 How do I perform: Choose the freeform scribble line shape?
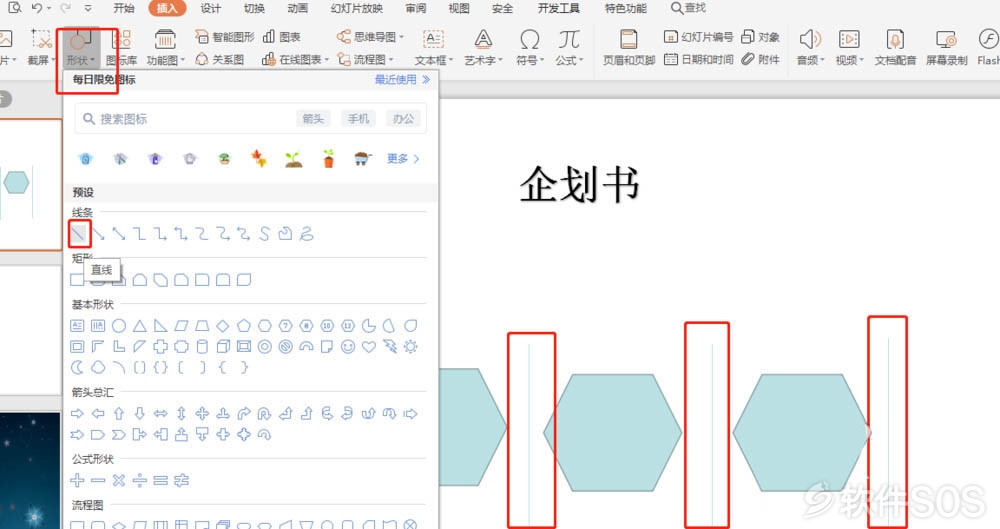click(307, 234)
